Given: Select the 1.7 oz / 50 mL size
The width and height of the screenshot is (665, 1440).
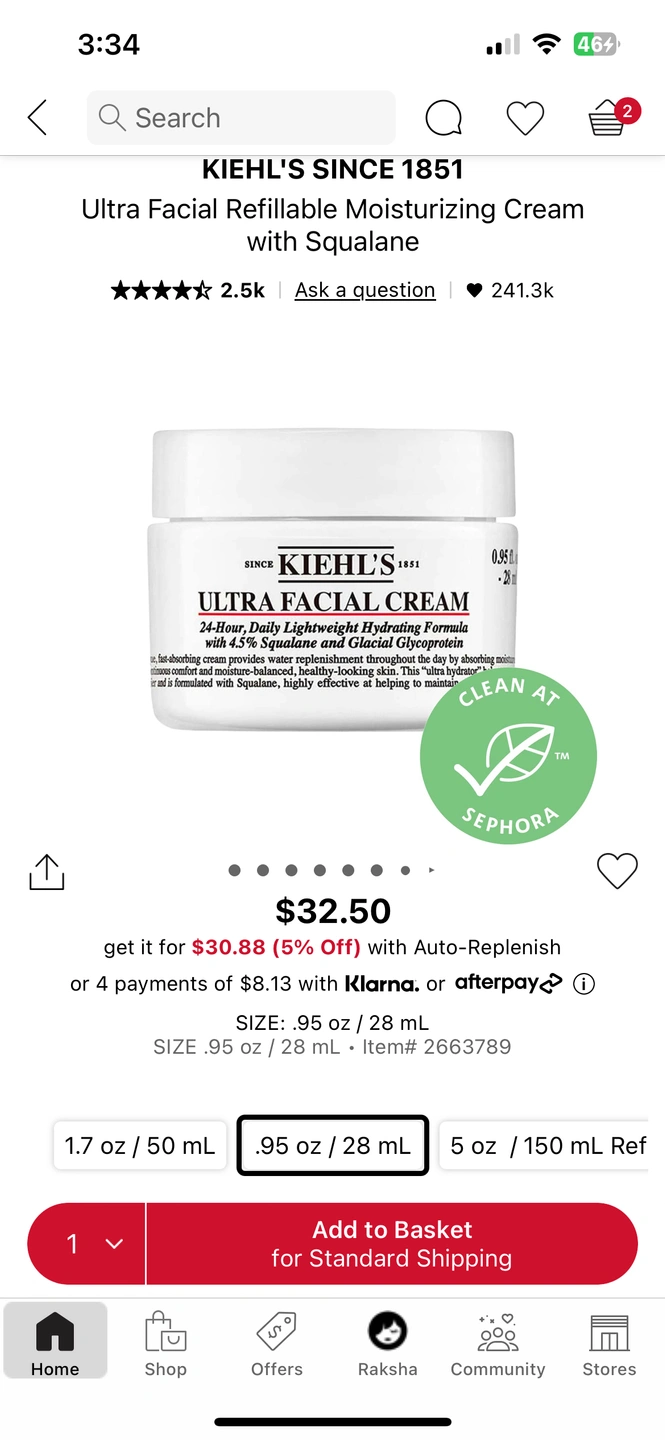Looking at the screenshot, I should point(140,1145).
